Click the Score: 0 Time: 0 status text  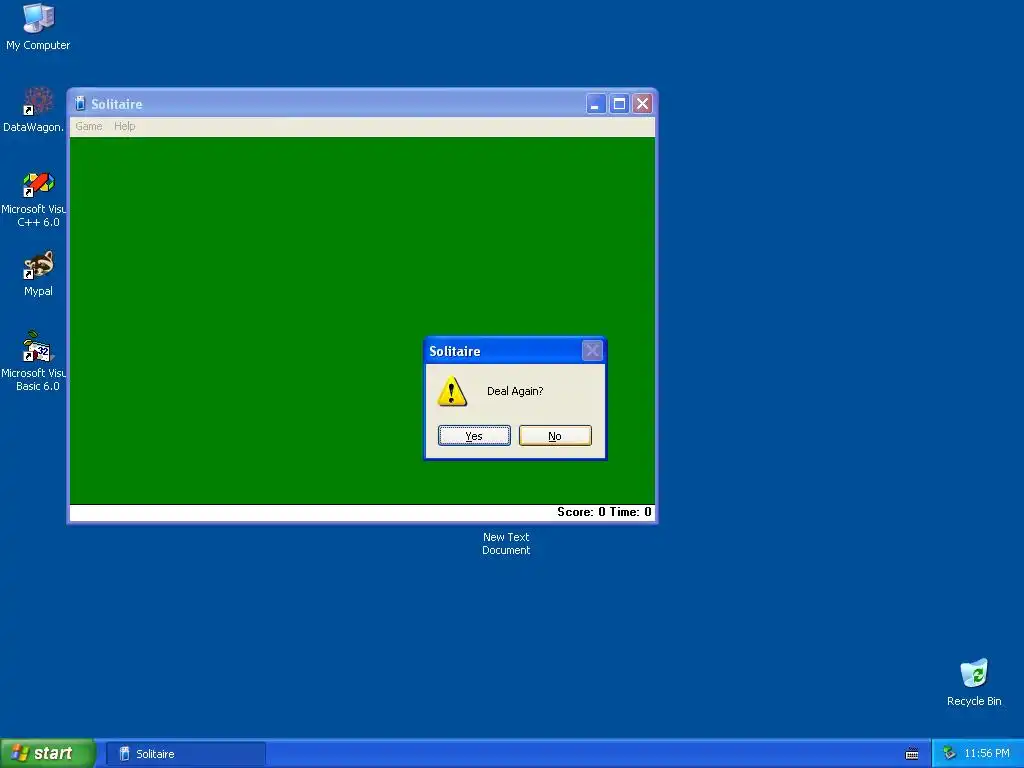[604, 512]
